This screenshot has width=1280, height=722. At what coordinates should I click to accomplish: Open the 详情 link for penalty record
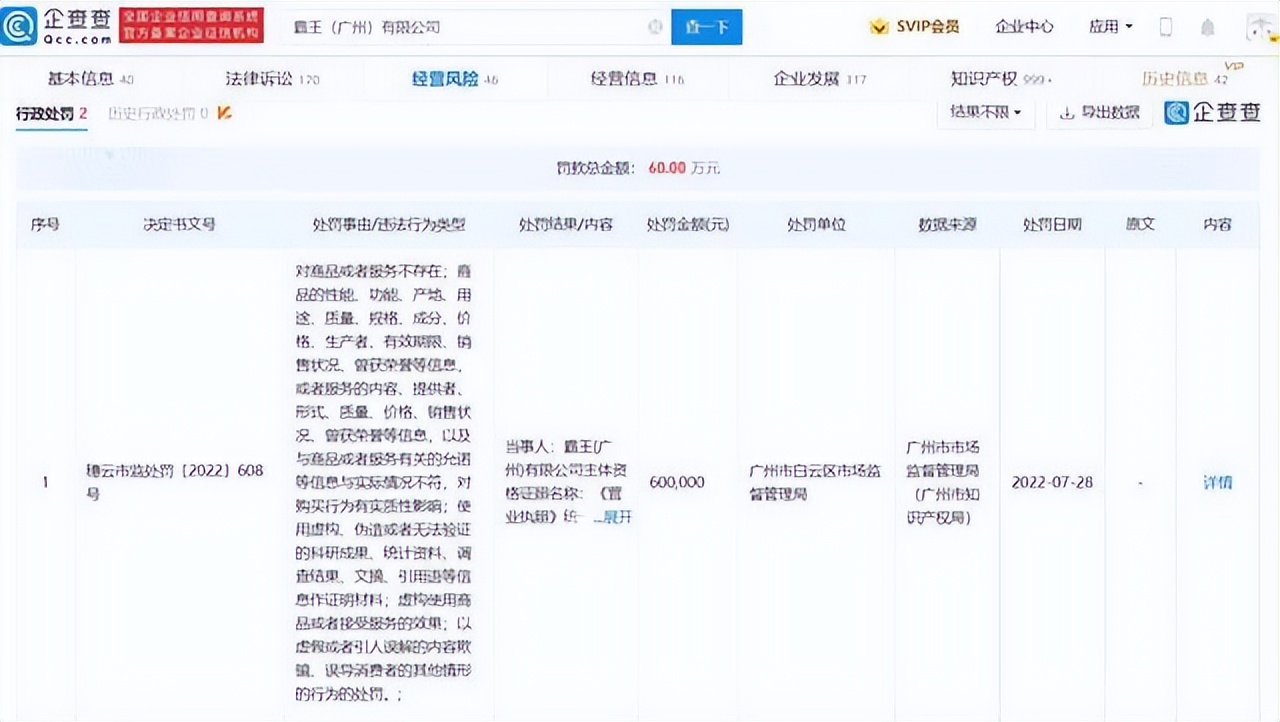point(1217,482)
